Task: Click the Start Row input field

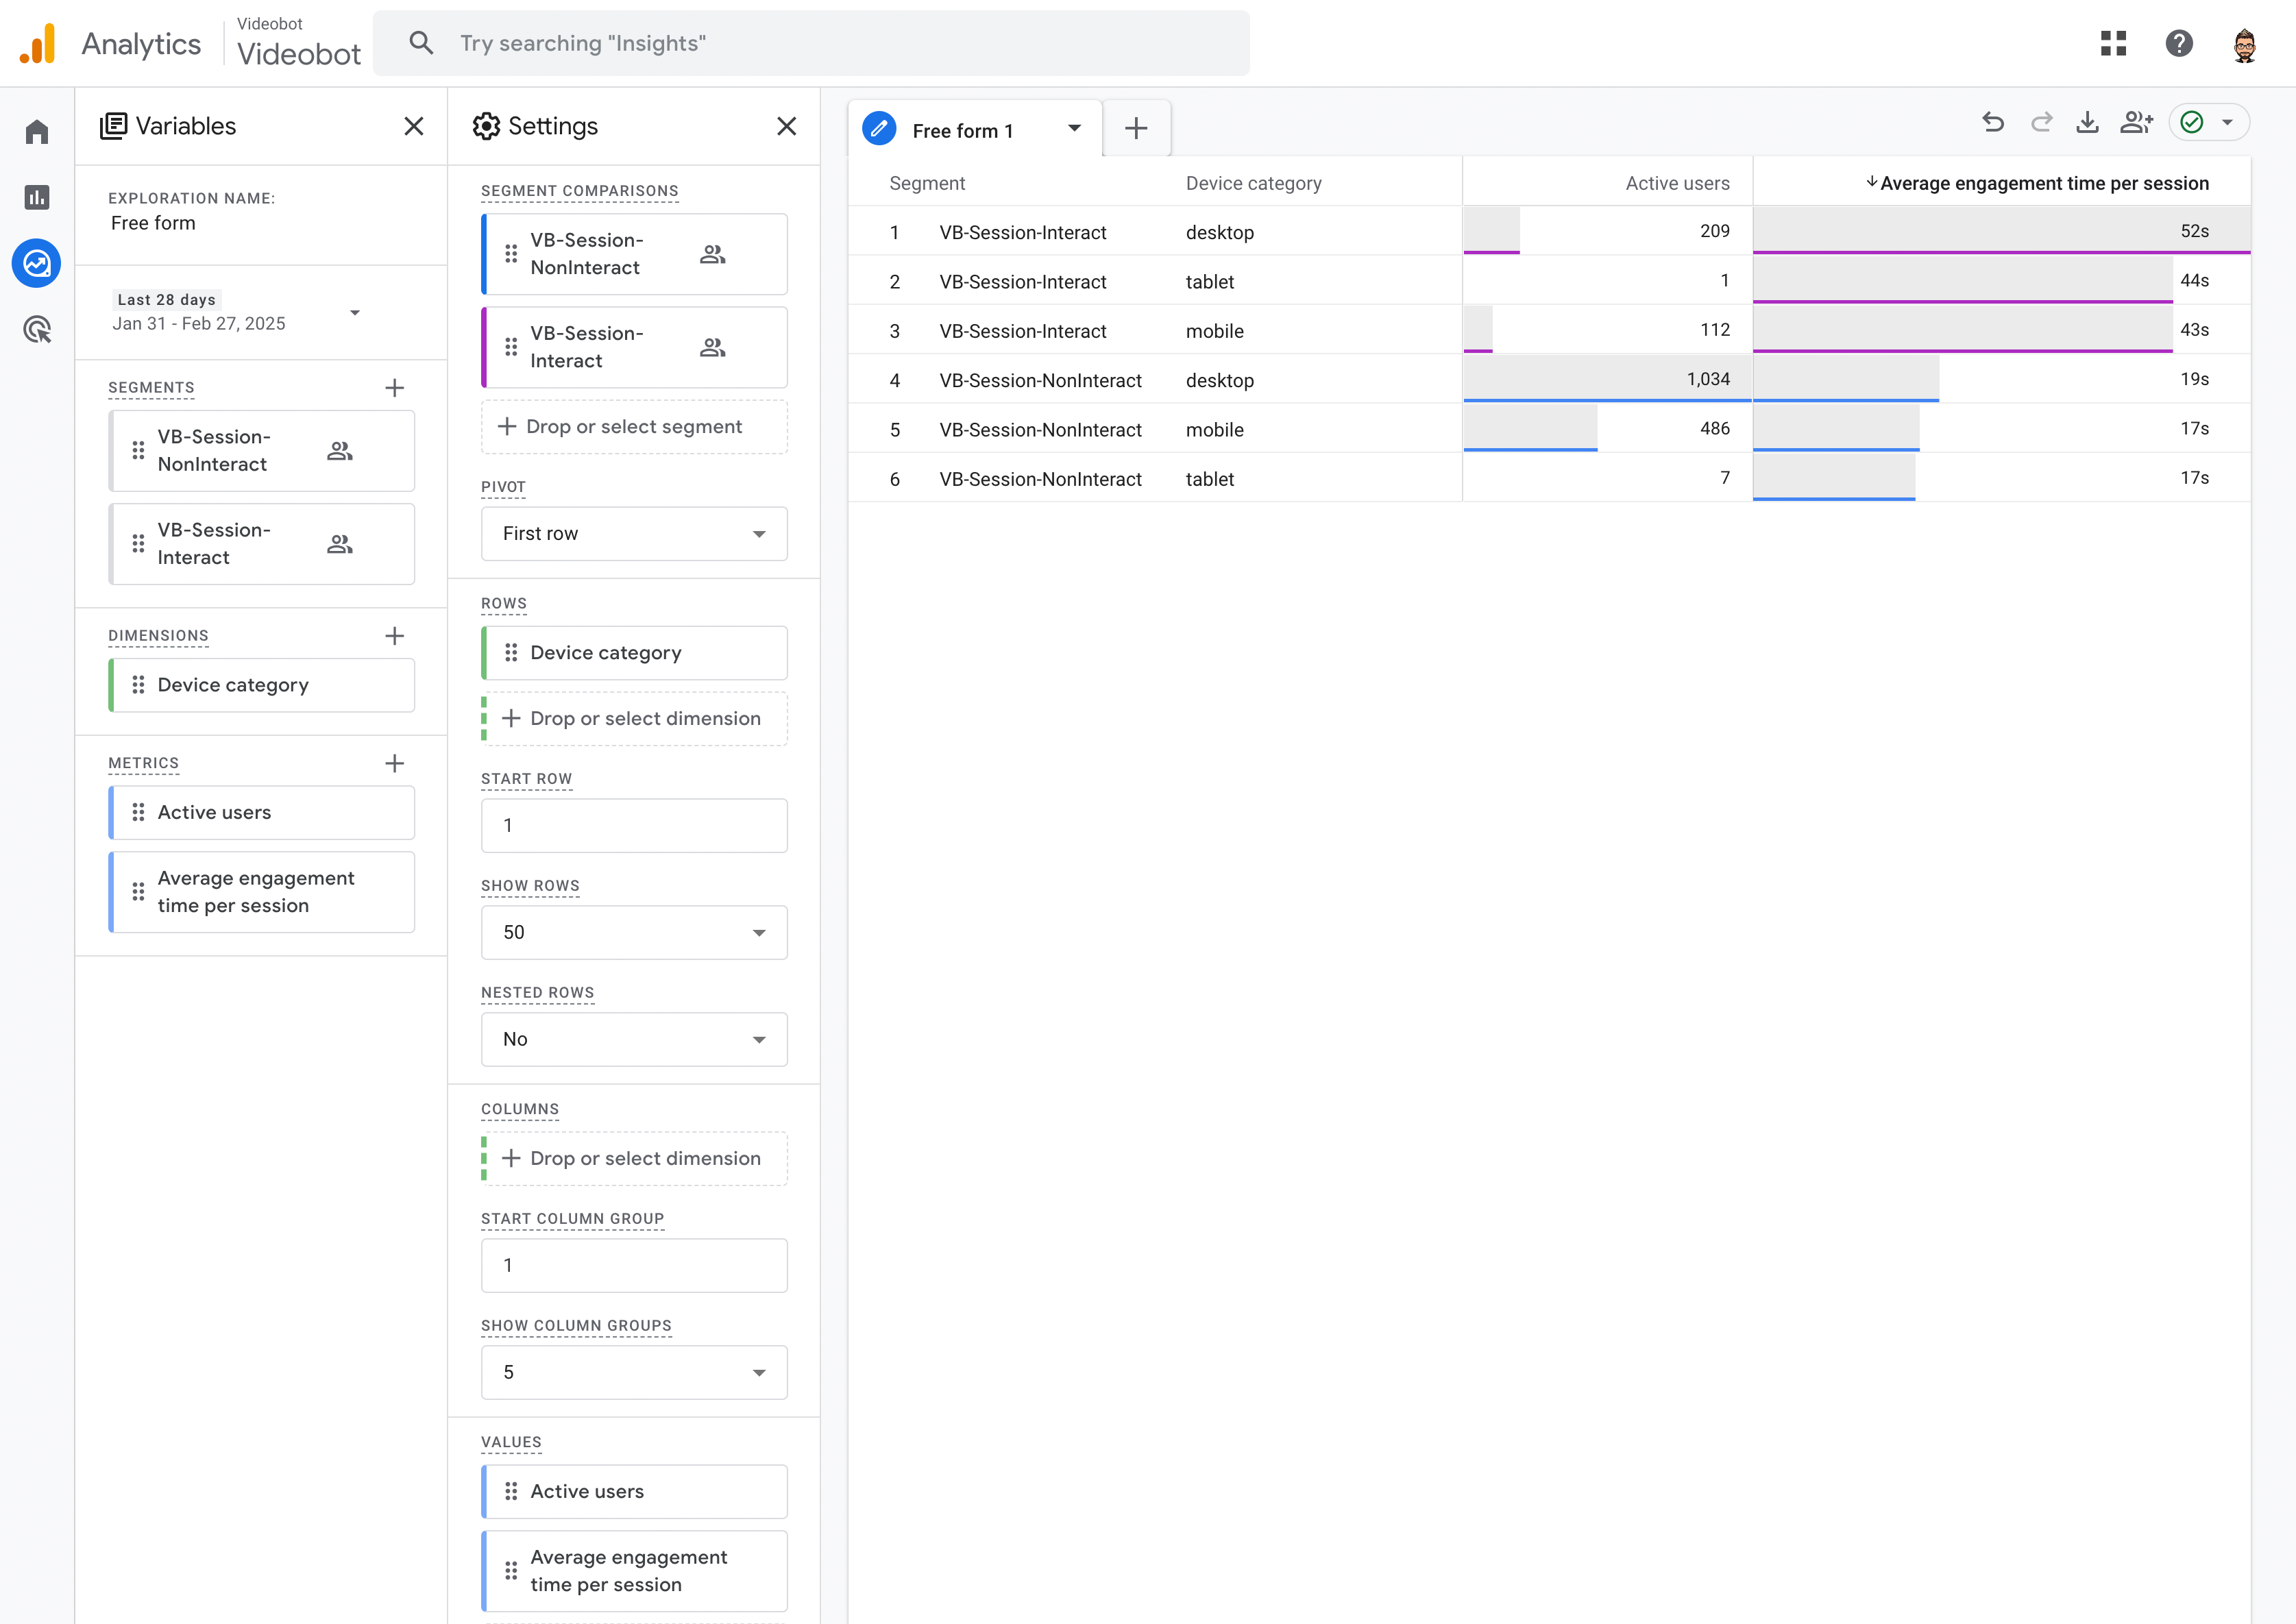Action: click(x=634, y=825)
